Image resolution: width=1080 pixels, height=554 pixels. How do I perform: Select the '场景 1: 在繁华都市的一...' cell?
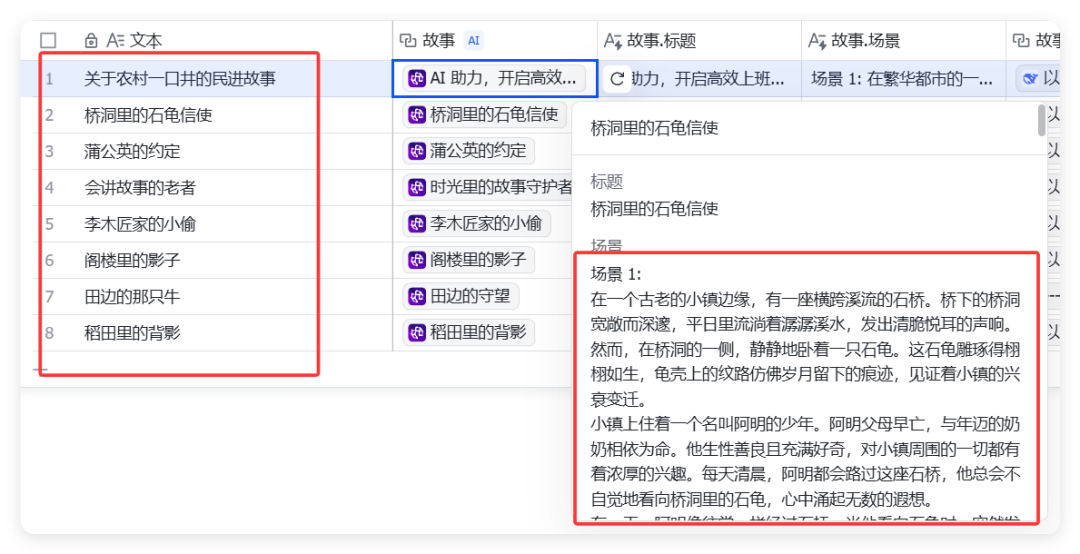tap(903, 79)
